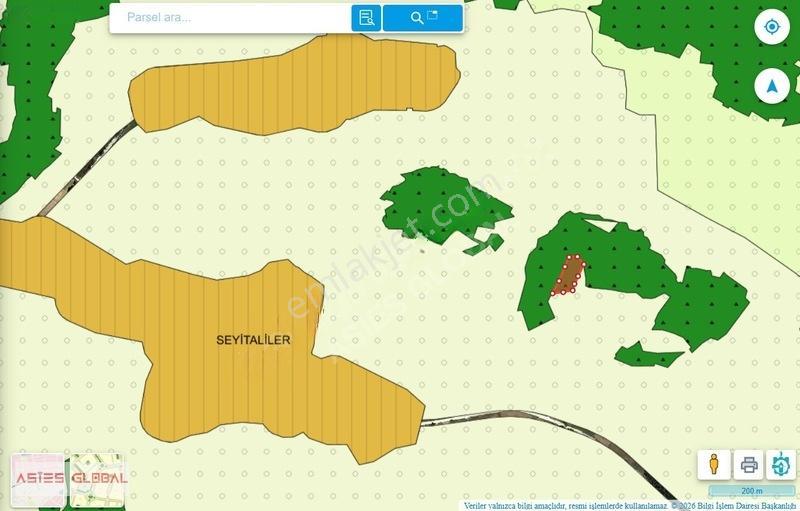Viewport: 800px width, 511px height.
Task: Click the navigation arrow compass icon
Action: coord(772,86)
